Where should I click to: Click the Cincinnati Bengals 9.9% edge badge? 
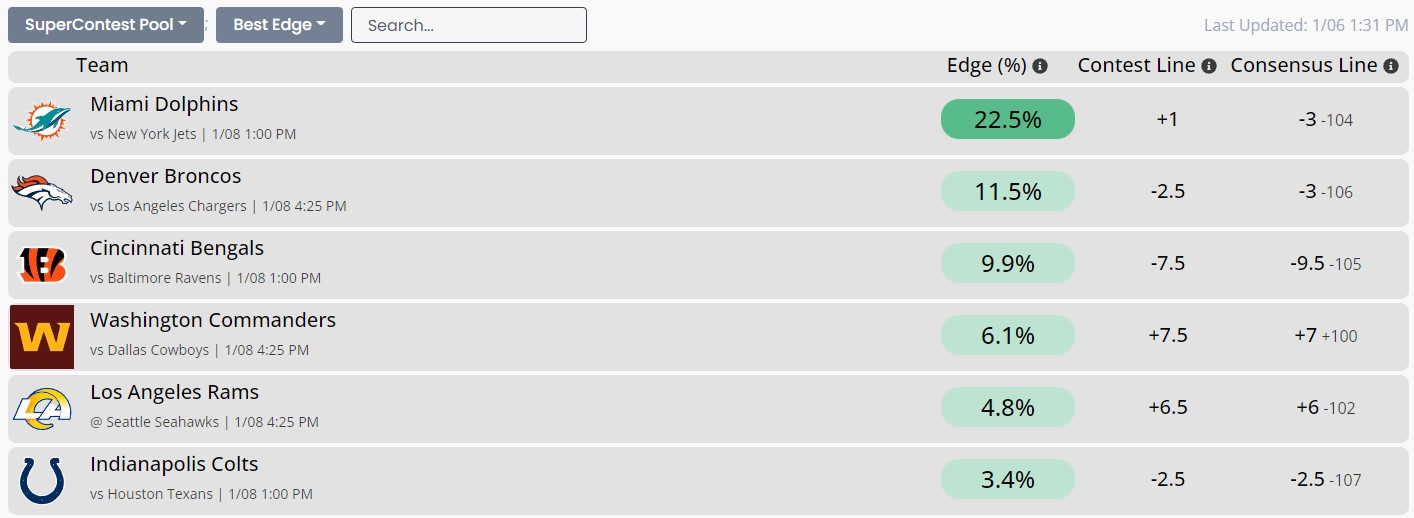(1007, 263)
